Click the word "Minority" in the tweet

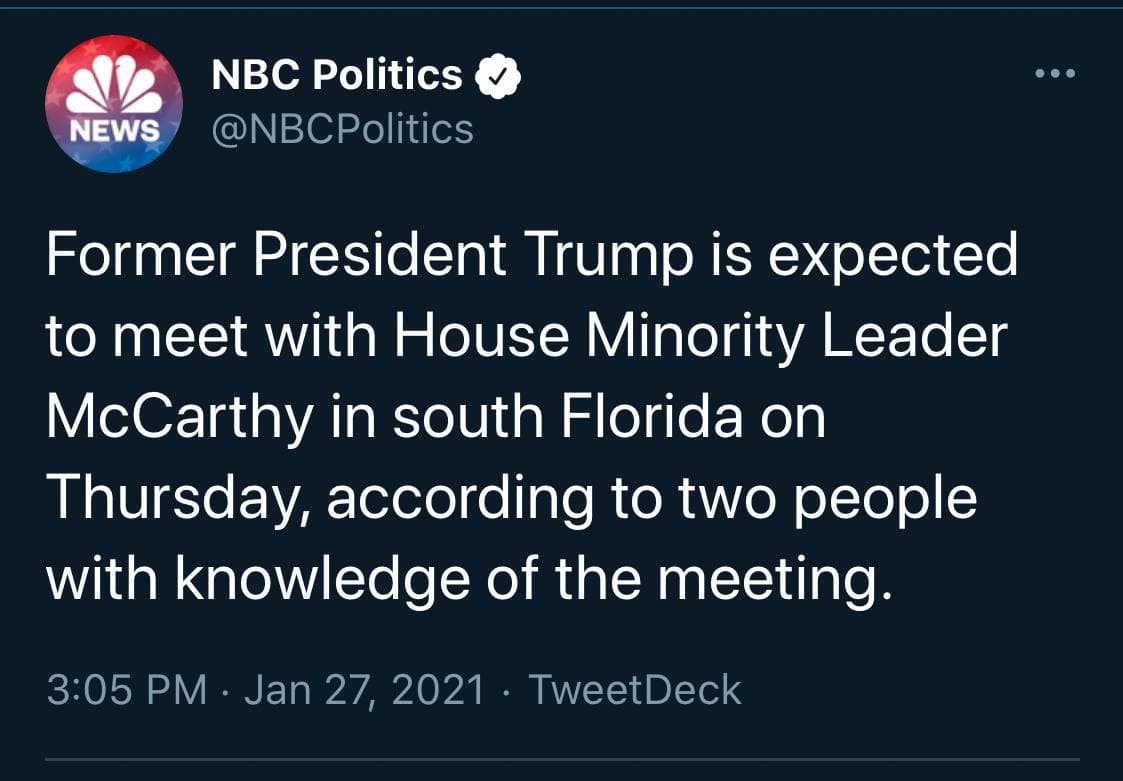tap(695, 337)
